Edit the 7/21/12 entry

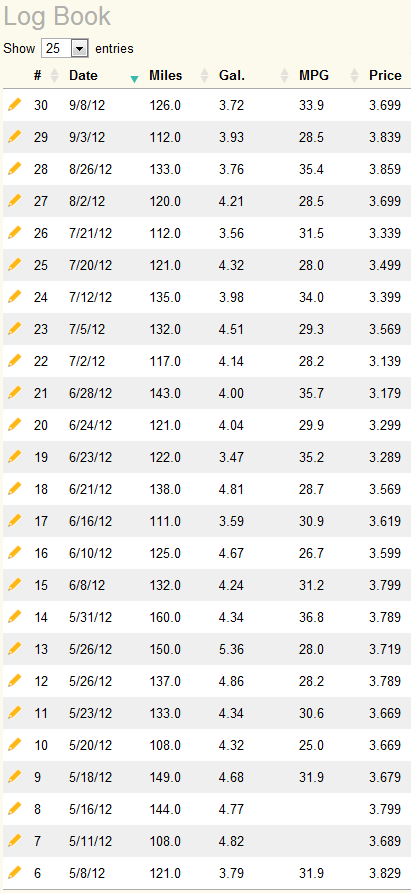15,232
